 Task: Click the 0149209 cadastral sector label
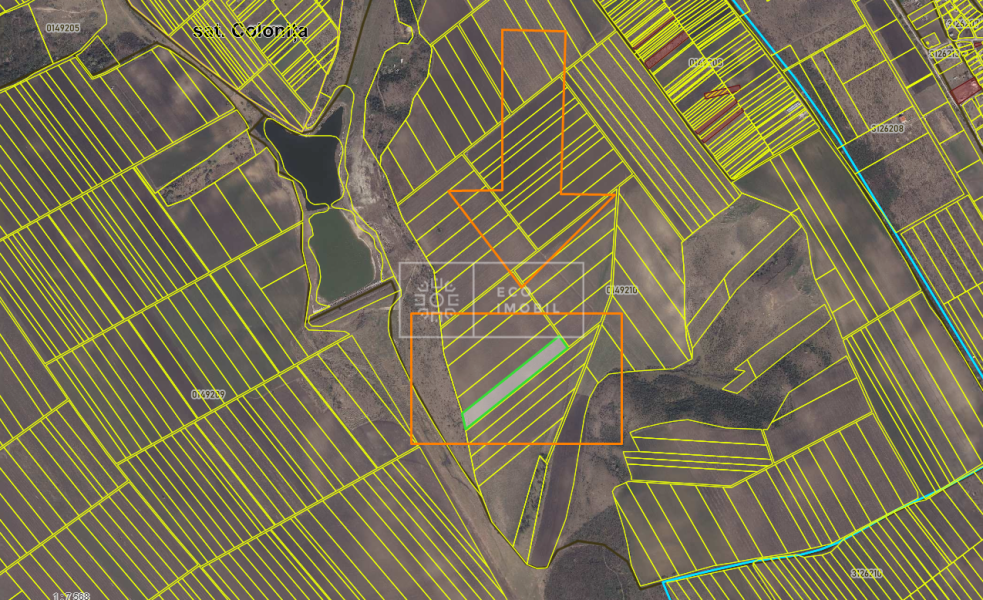[207, 394]
